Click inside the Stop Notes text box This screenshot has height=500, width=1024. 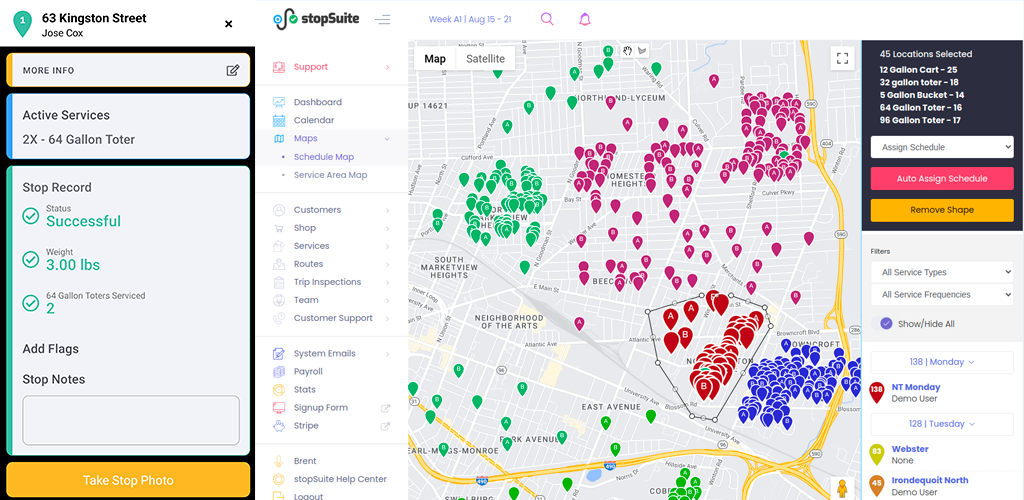(131, 420)
